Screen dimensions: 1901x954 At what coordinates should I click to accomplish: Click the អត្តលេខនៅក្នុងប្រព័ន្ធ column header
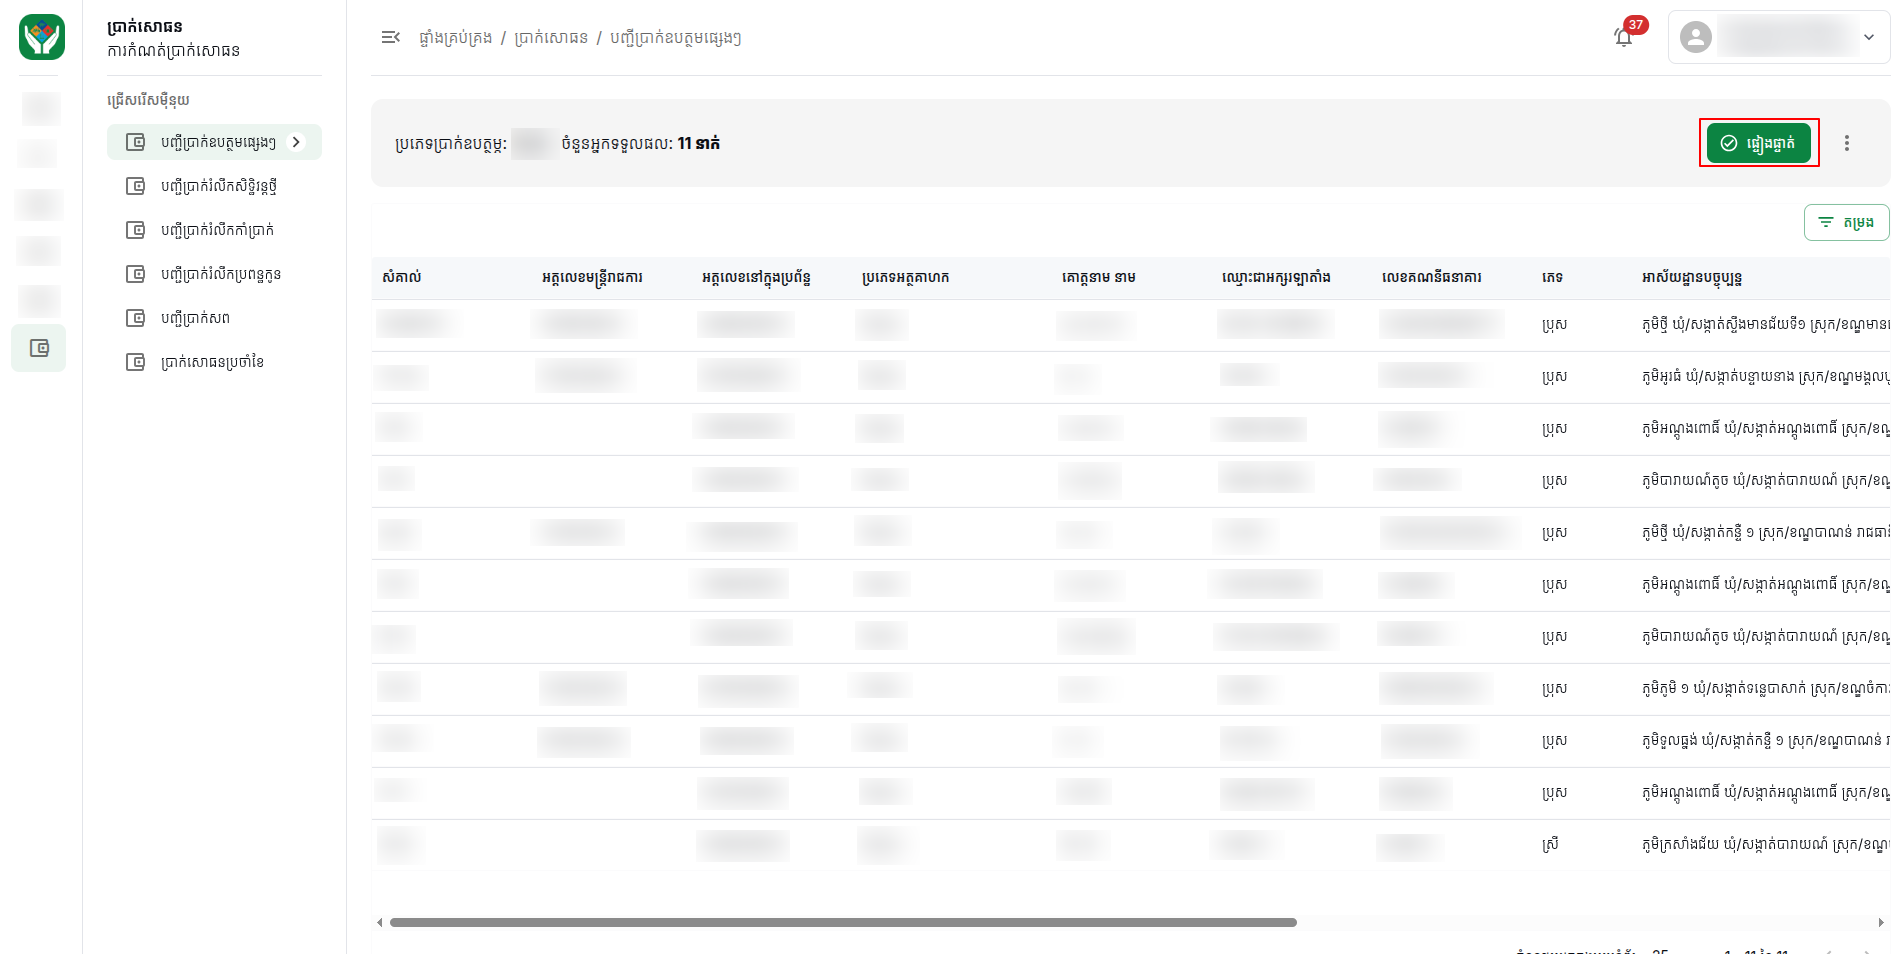[756, 277]
